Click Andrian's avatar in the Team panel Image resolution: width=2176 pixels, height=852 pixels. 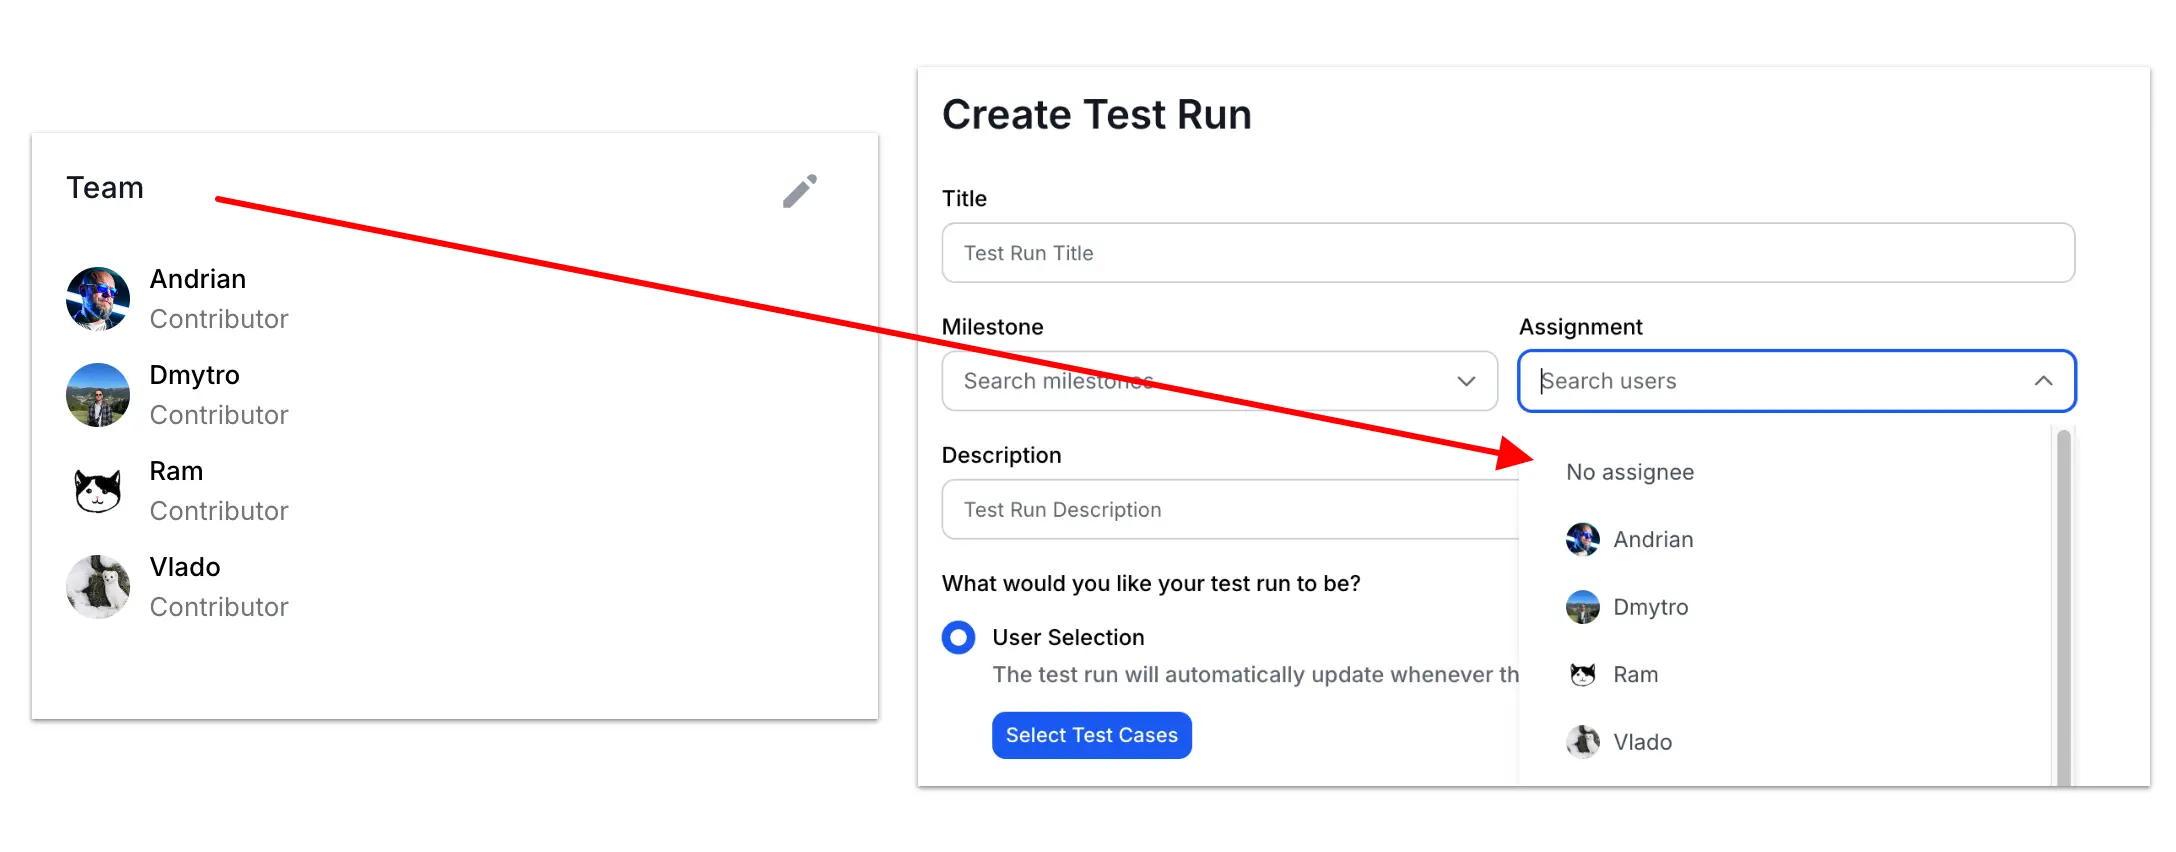98,299
